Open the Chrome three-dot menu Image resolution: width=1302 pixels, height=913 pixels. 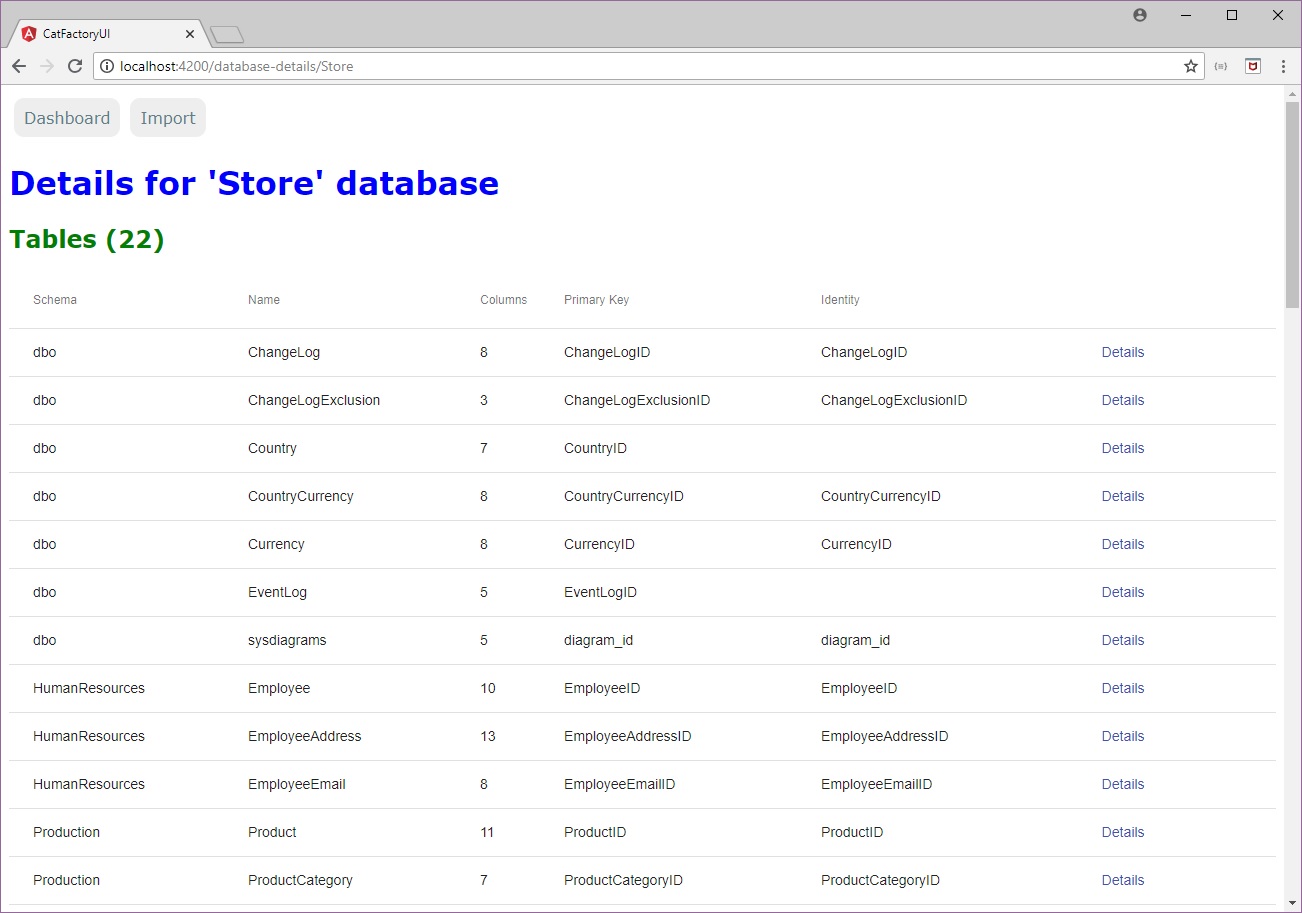[x=1282, y=66]
